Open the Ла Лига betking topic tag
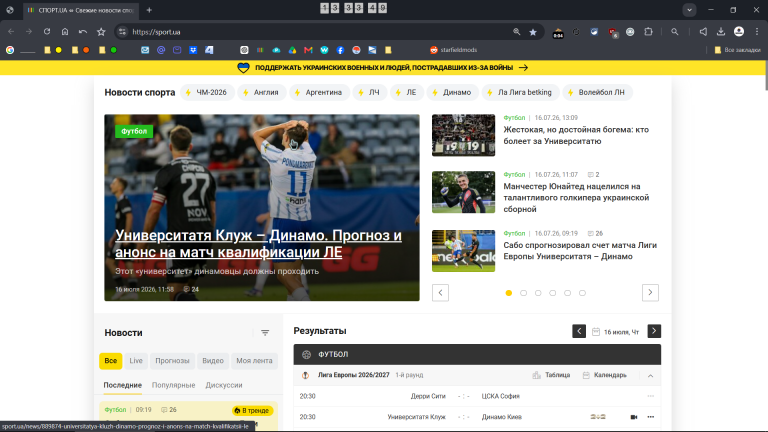 (520, 93)
